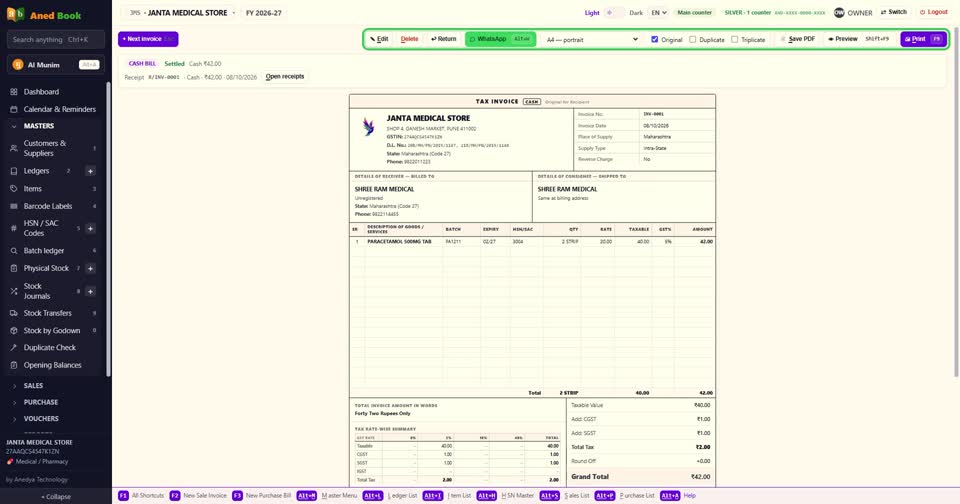The height and width of the screenshot is (504, 960).
Task: Open the A4 — portrait paper size dropdown
Action: (591, 39)
